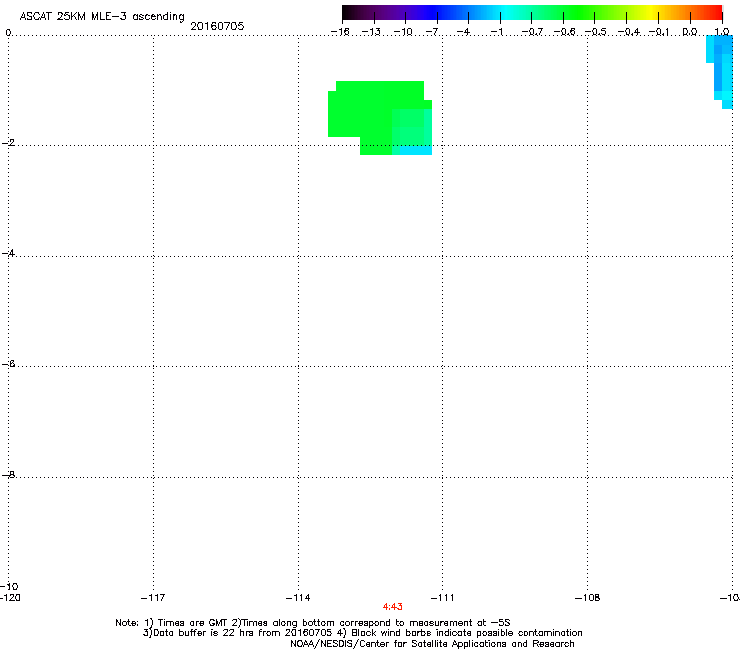Viewport: 740px width, 650px height.
Task: Click the latitude label -2
Action: pyautogui.click(x=8, y=143)
